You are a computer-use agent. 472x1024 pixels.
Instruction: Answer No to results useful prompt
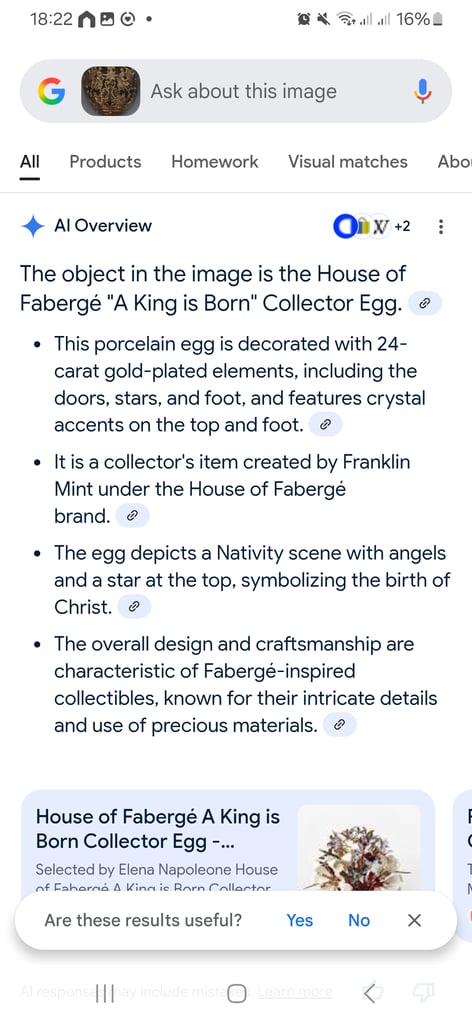[359, 920]
